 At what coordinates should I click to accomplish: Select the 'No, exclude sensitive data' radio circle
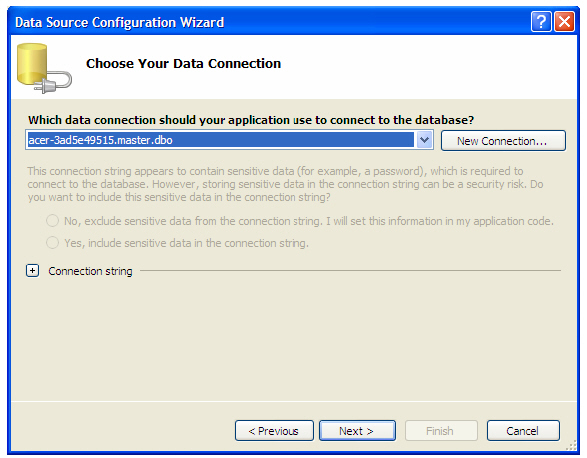(52, 221)
